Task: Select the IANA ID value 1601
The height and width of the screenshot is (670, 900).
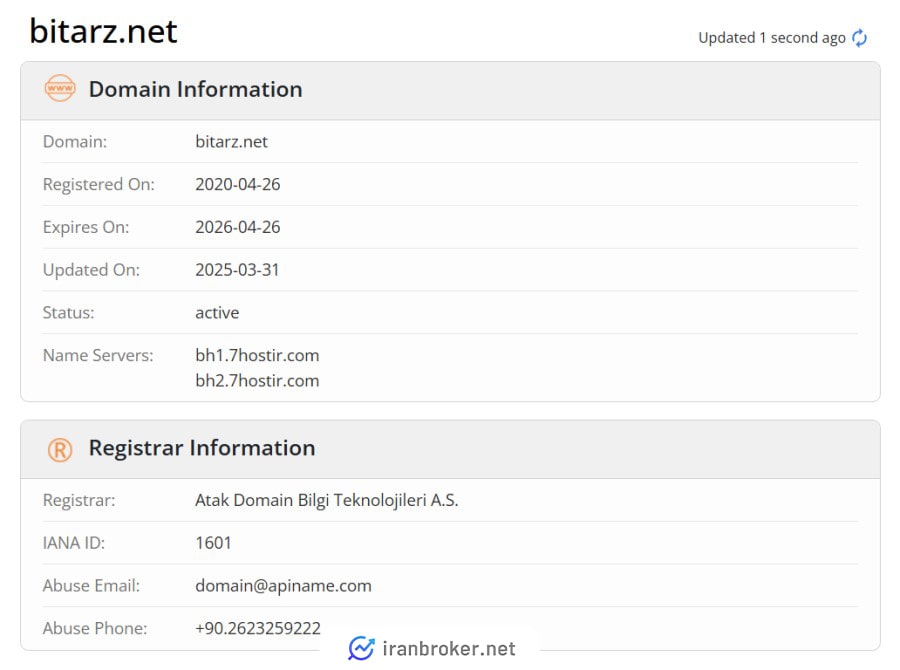Action: (x=213, y=543)
